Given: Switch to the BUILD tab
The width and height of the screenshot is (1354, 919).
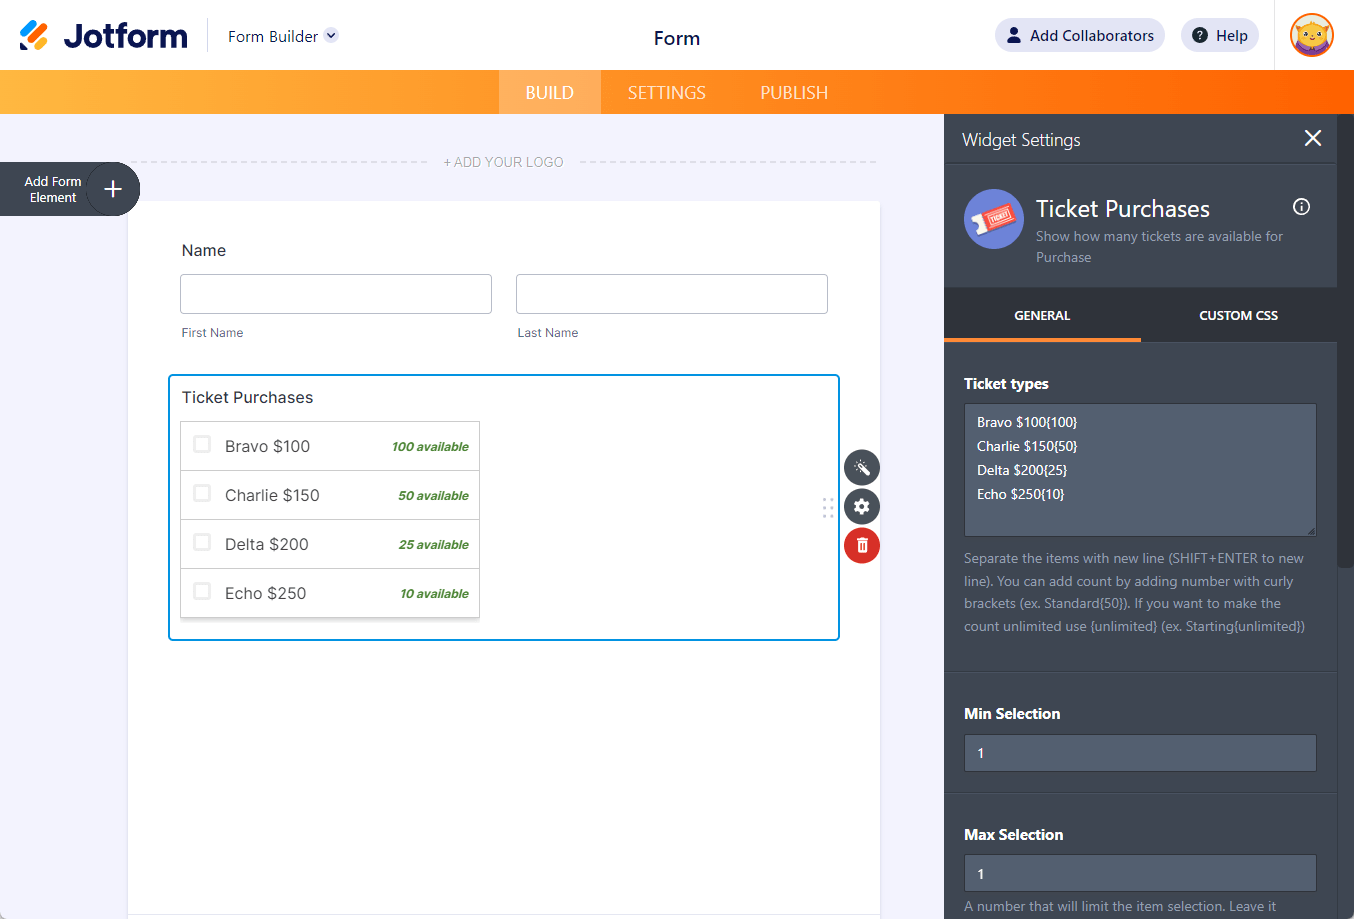Looking at the screenshot, I should [x=550, y=92].
